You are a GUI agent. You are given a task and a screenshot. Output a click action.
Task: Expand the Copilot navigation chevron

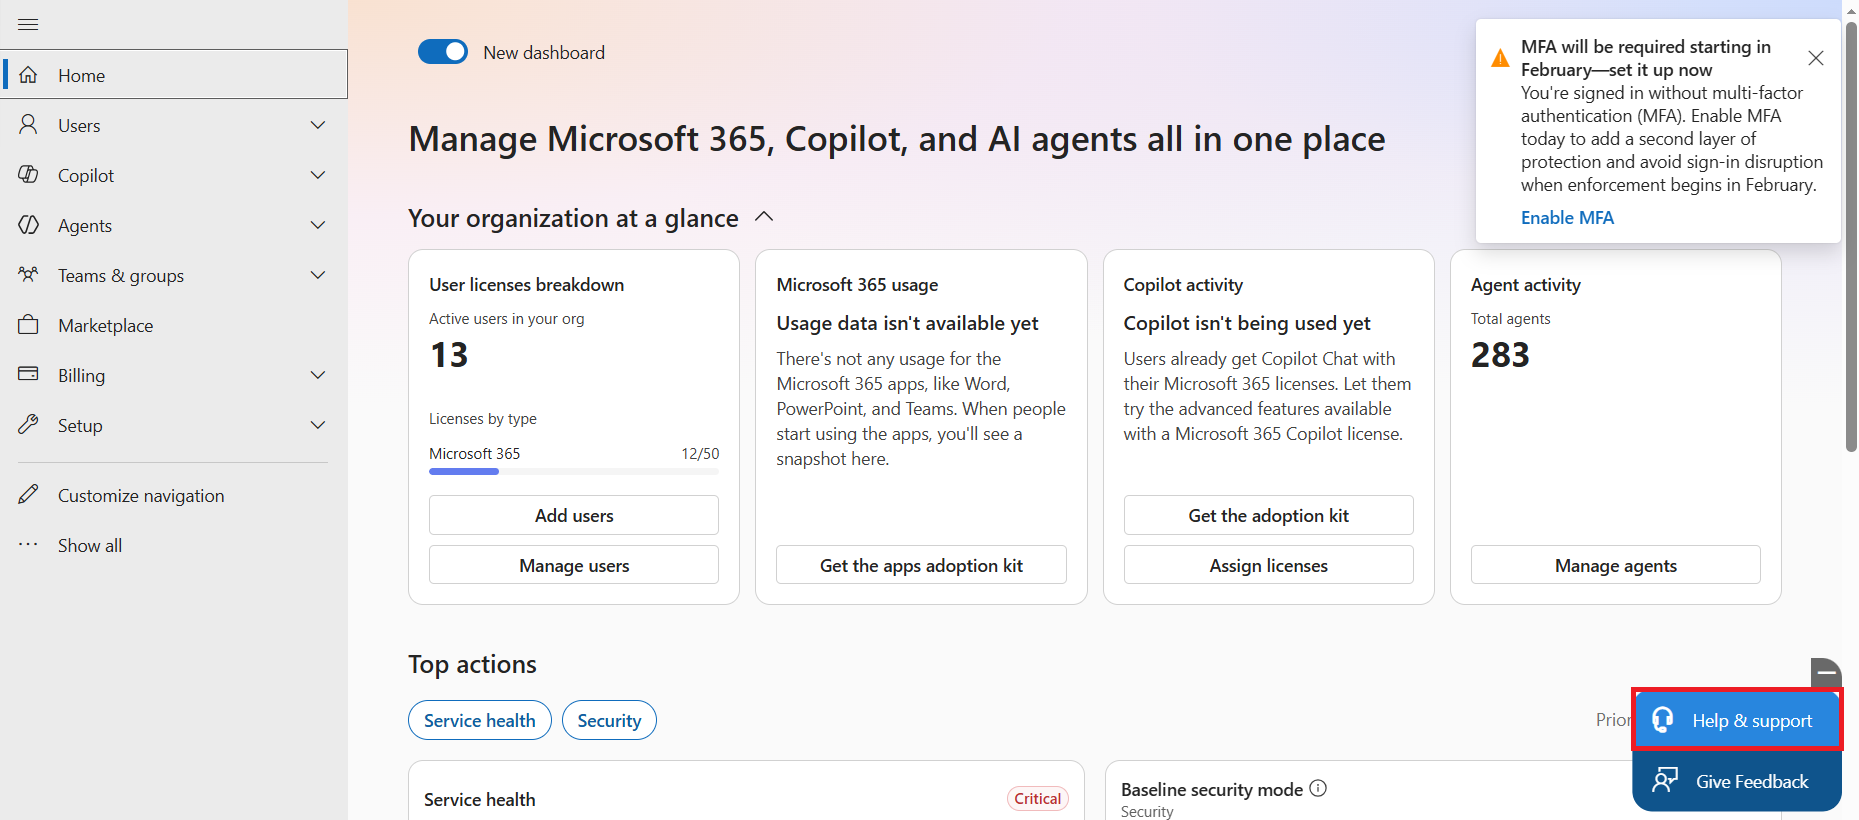tap(318, 175)
